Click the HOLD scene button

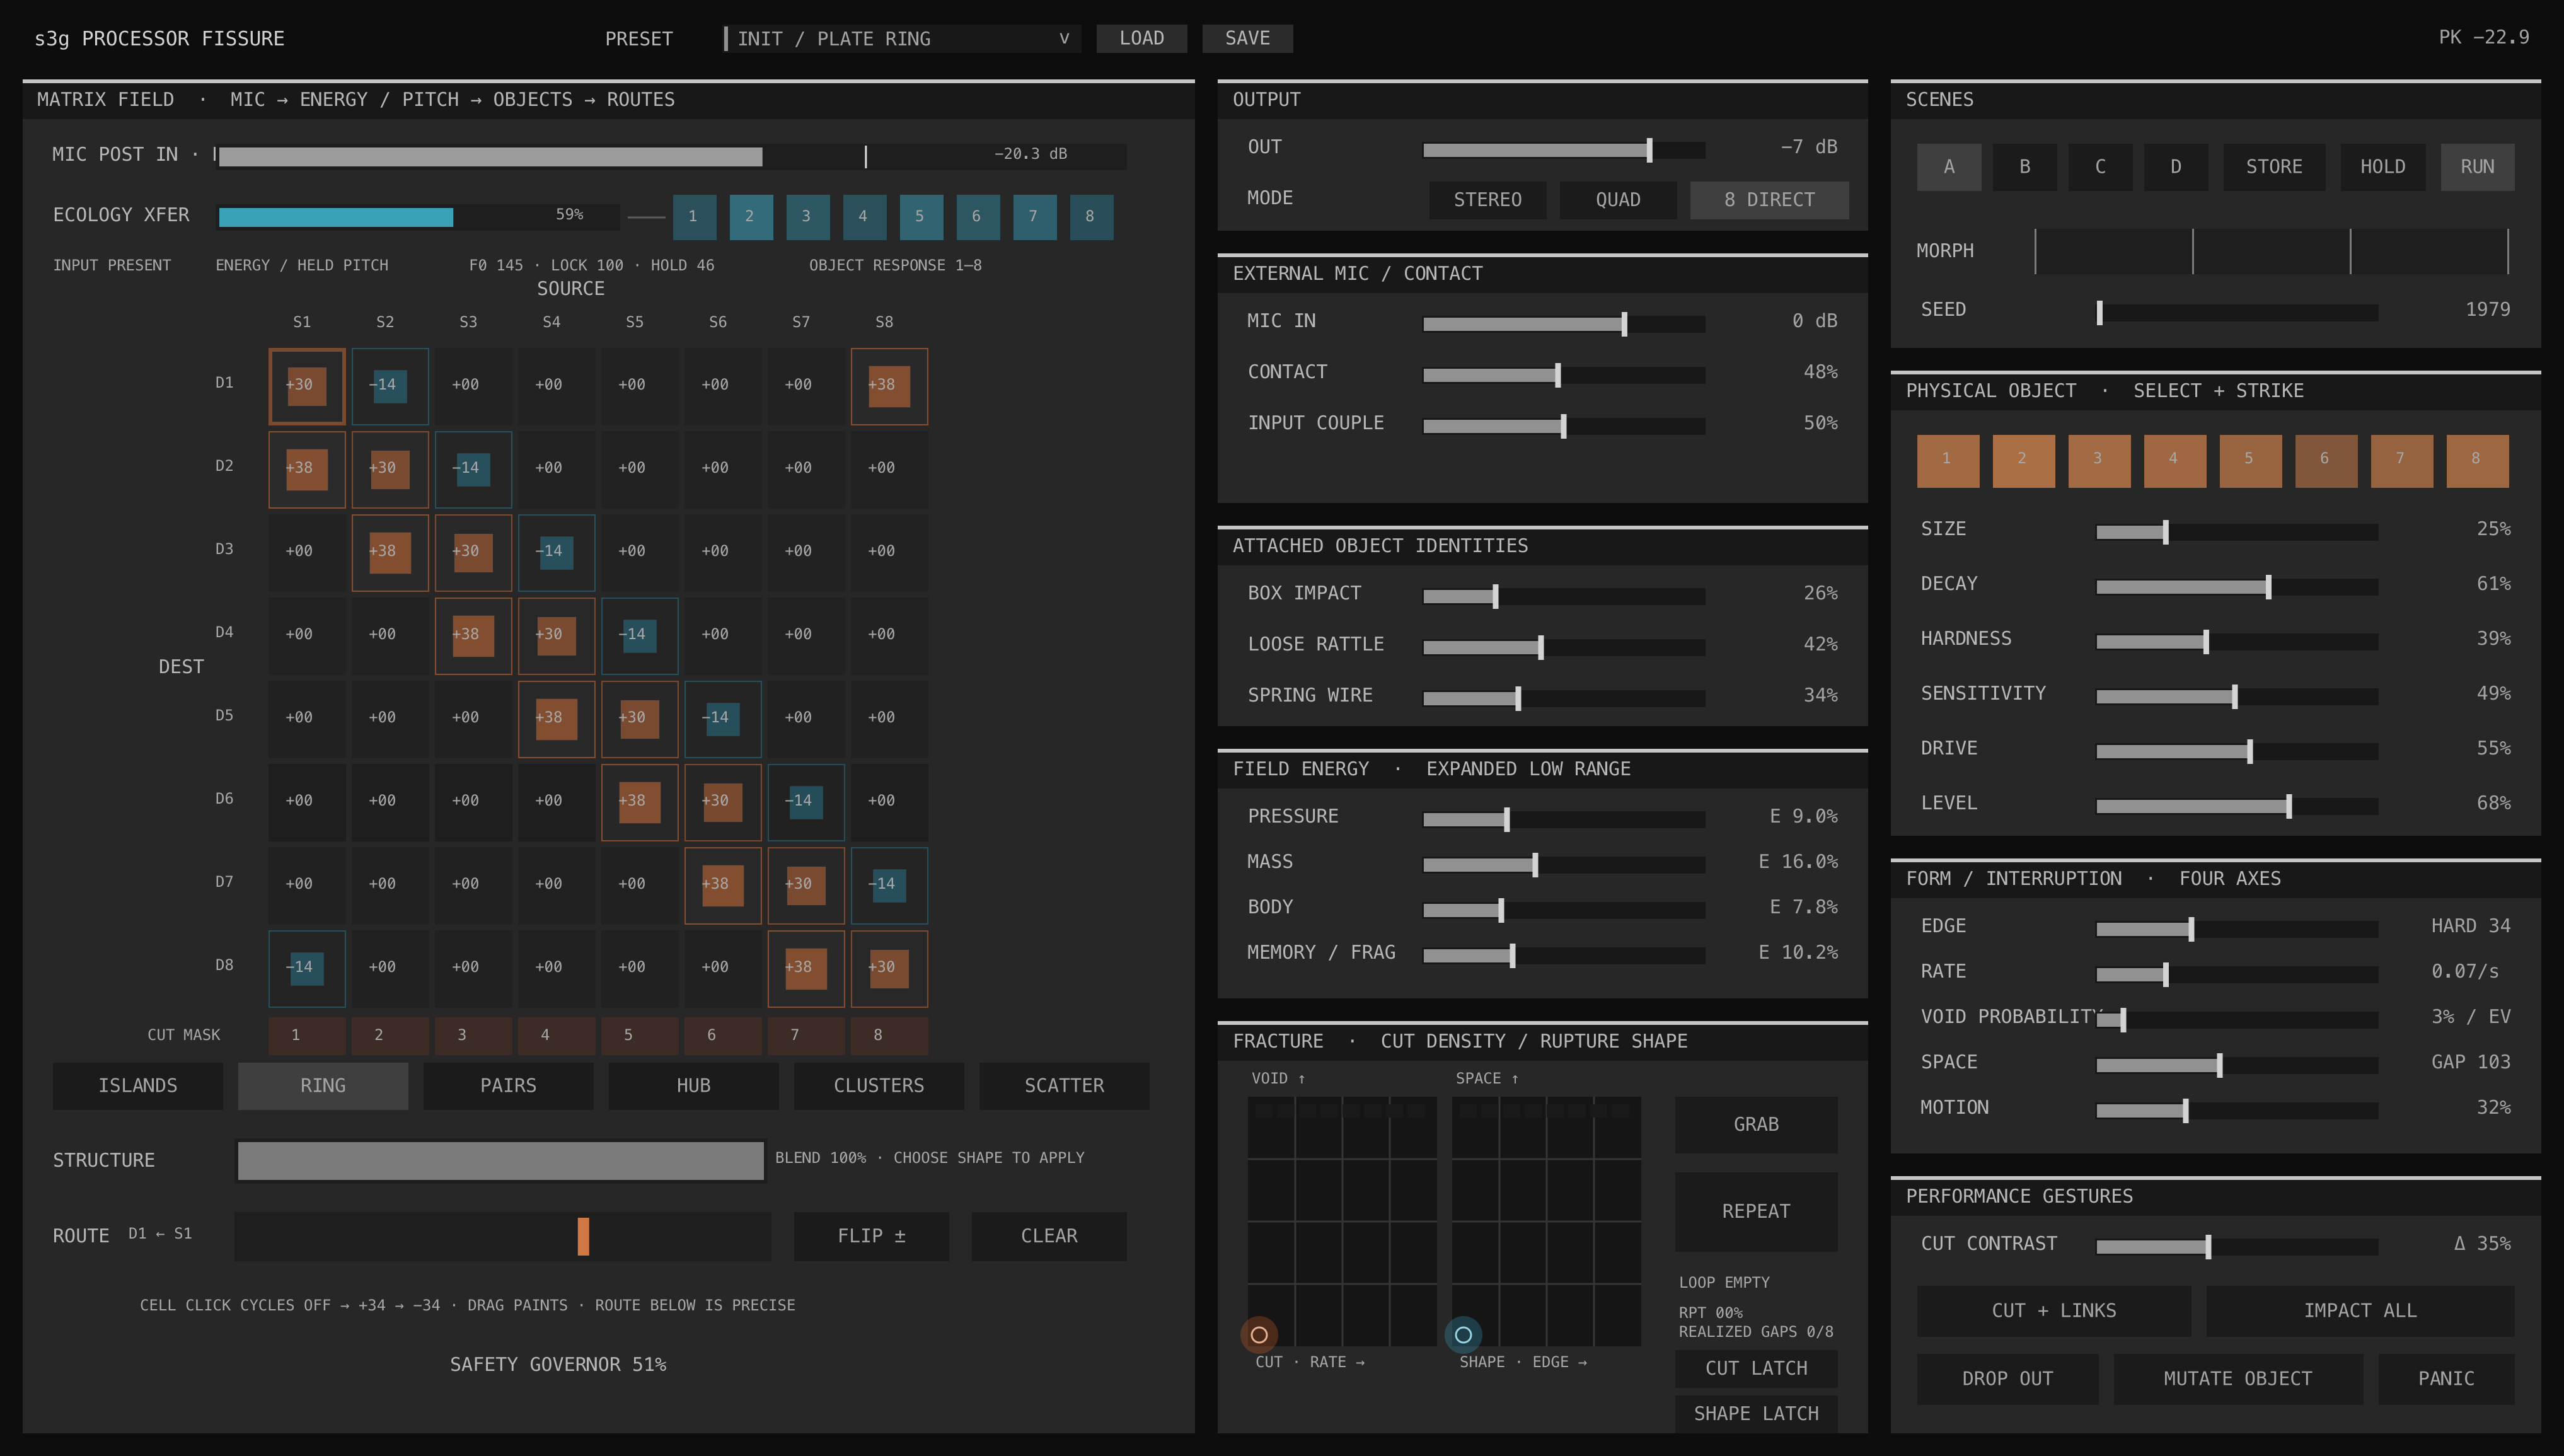pos(2383,167)
